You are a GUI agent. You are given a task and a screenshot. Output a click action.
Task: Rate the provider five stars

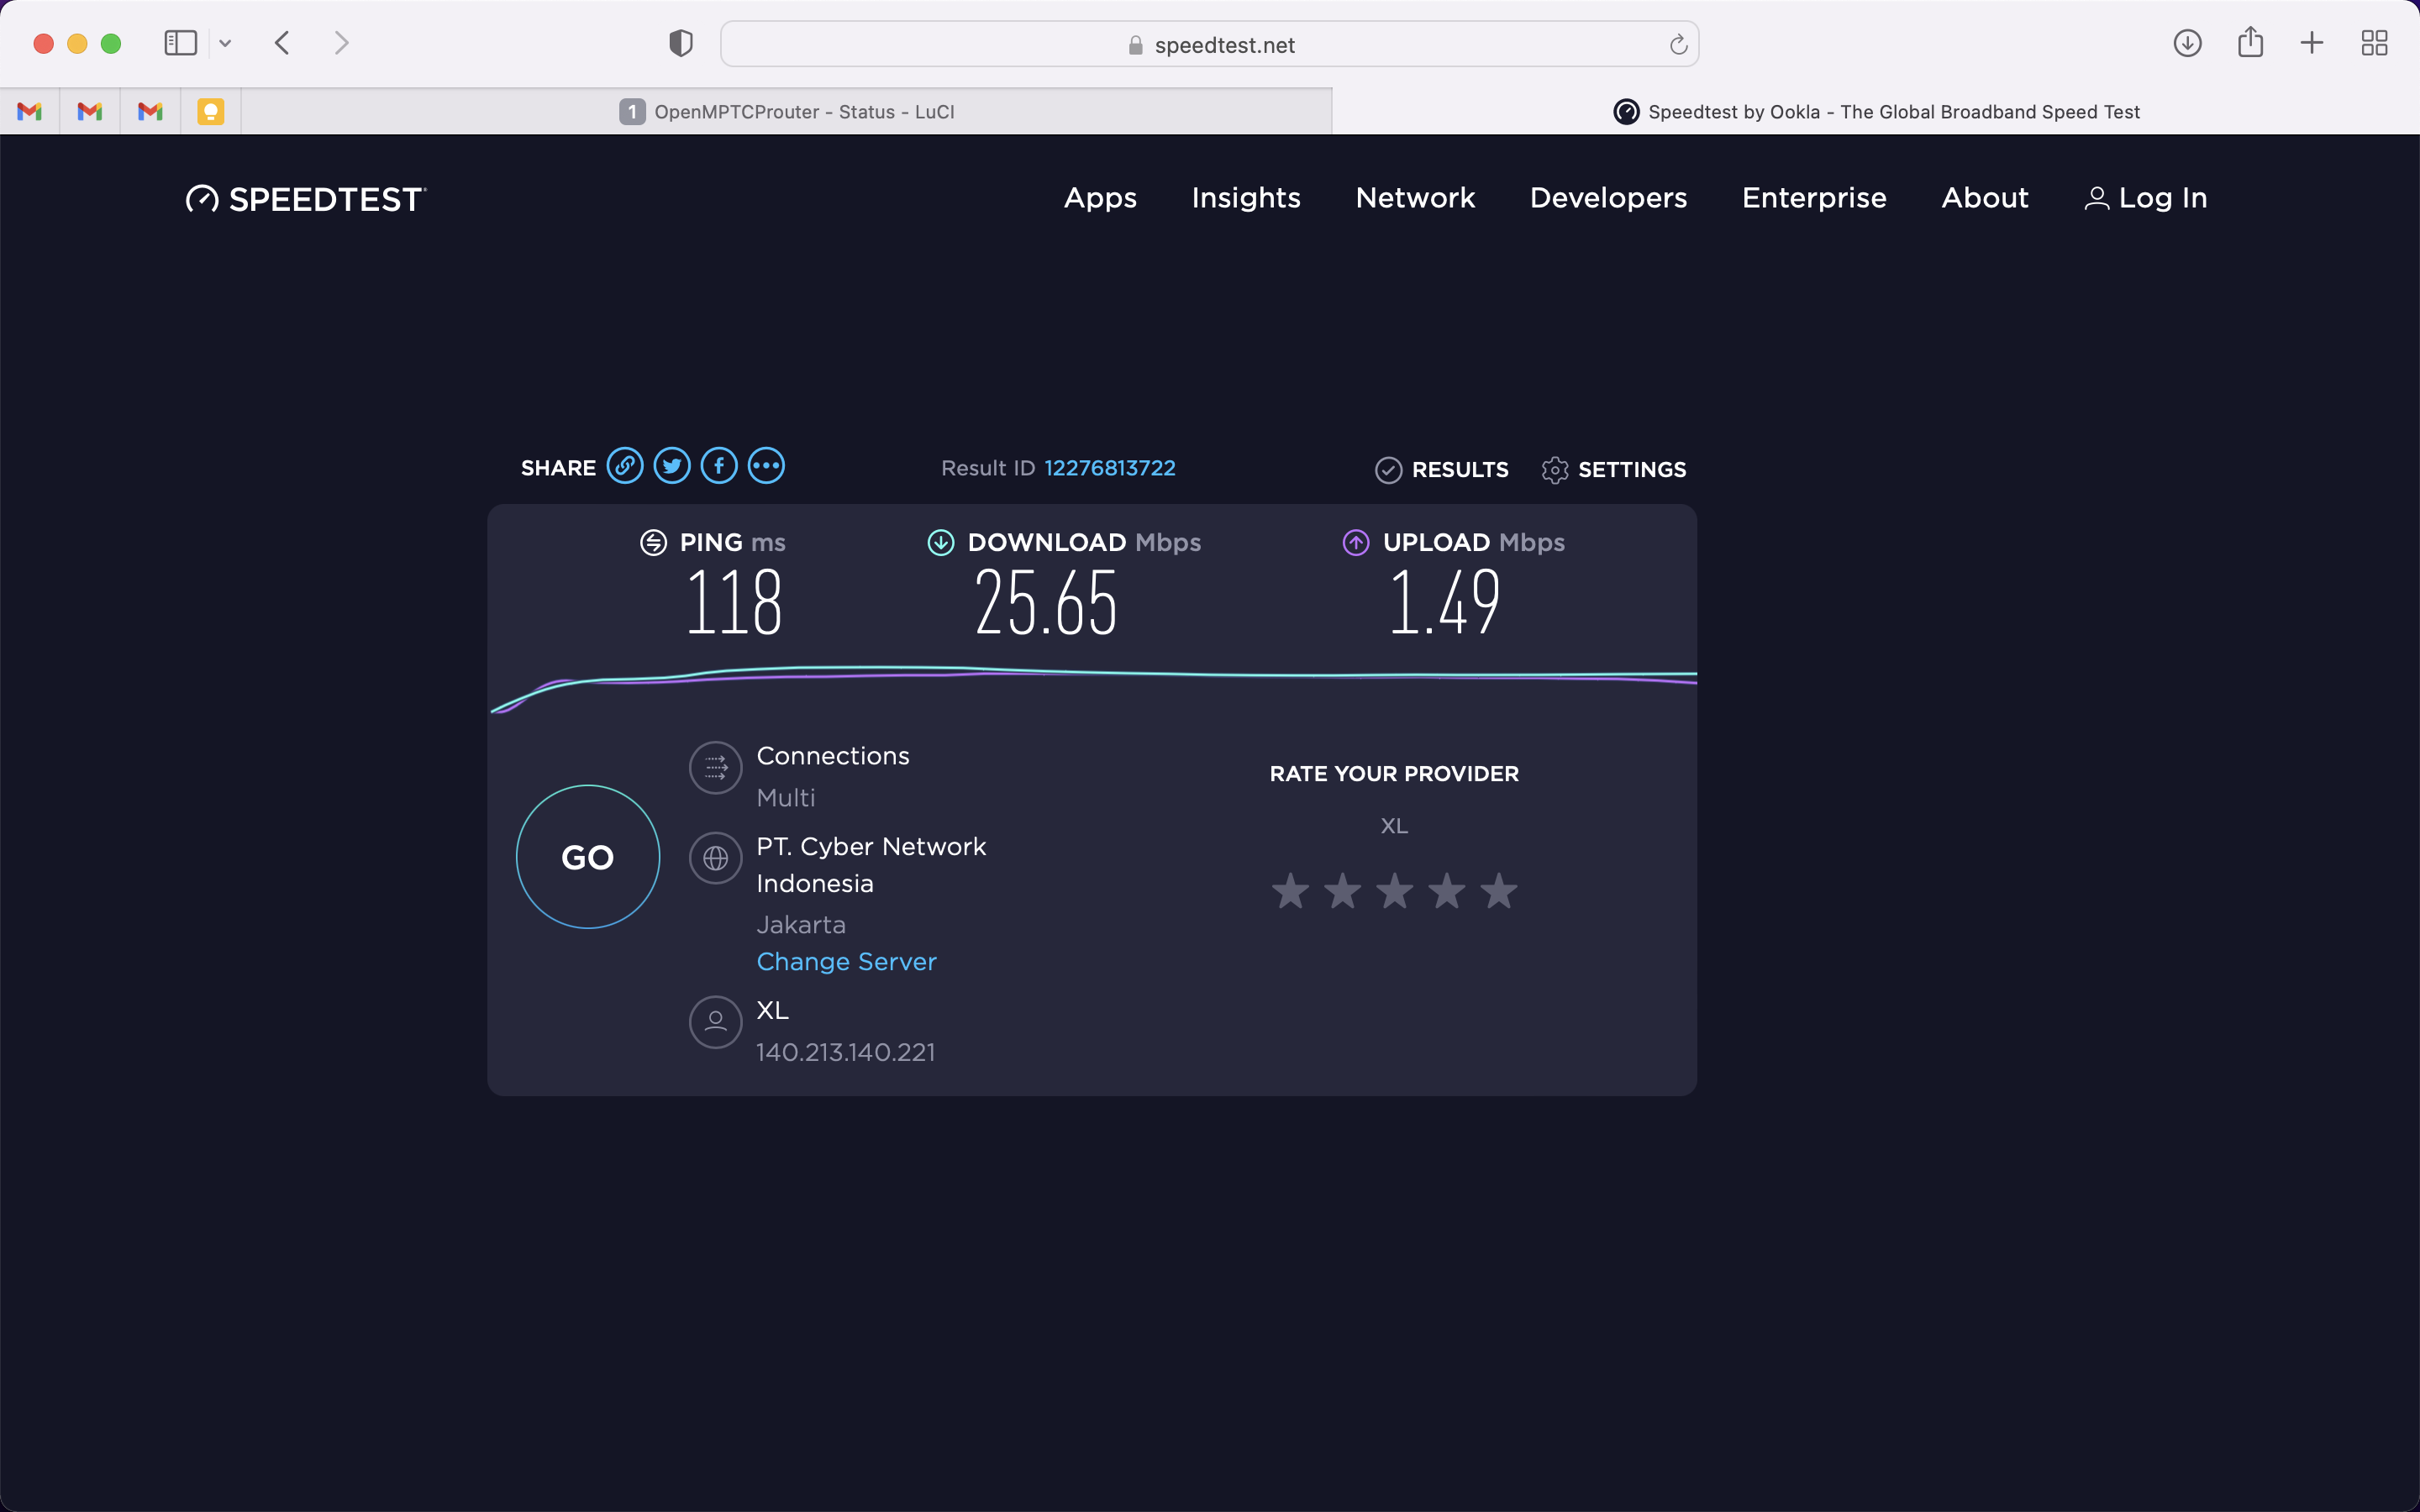coord(1499,890)
